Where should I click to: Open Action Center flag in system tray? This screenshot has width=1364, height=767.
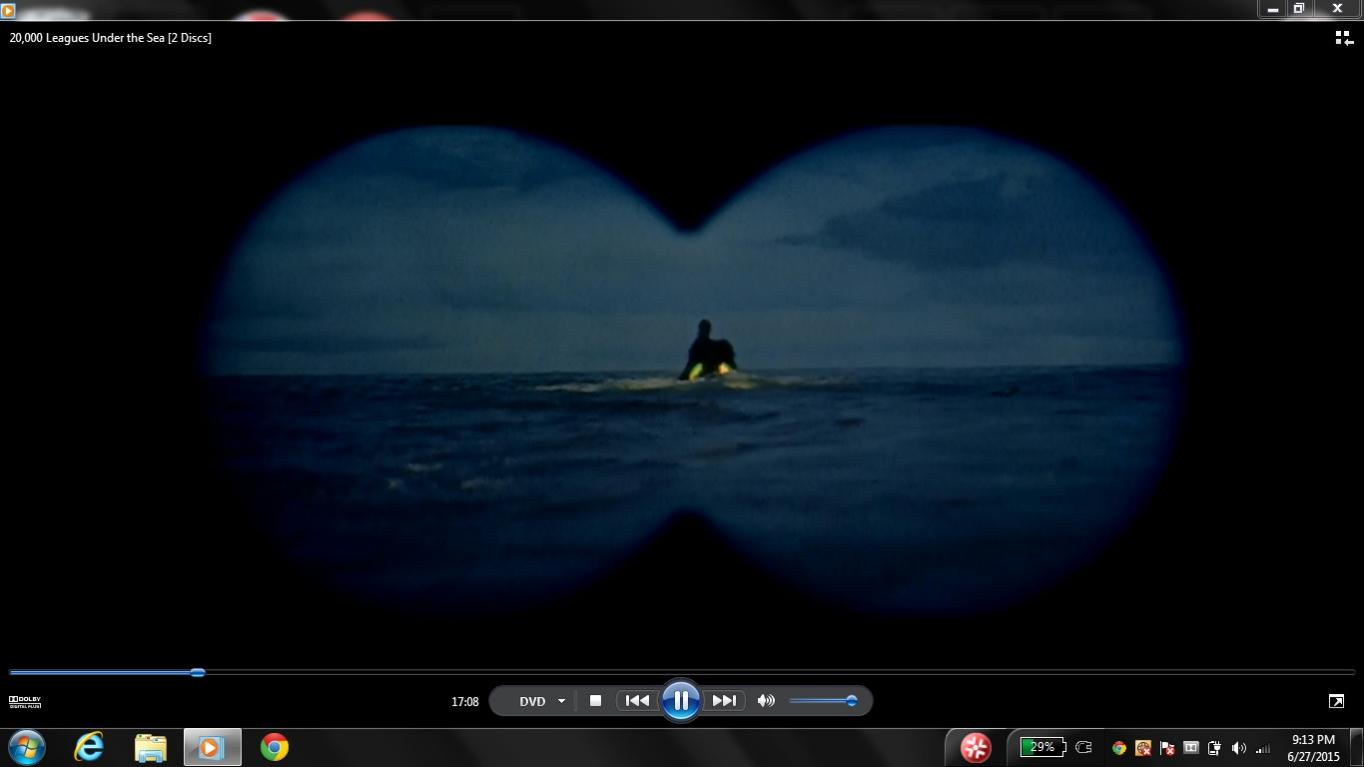pyautogui.click(x=1166, y=748)
